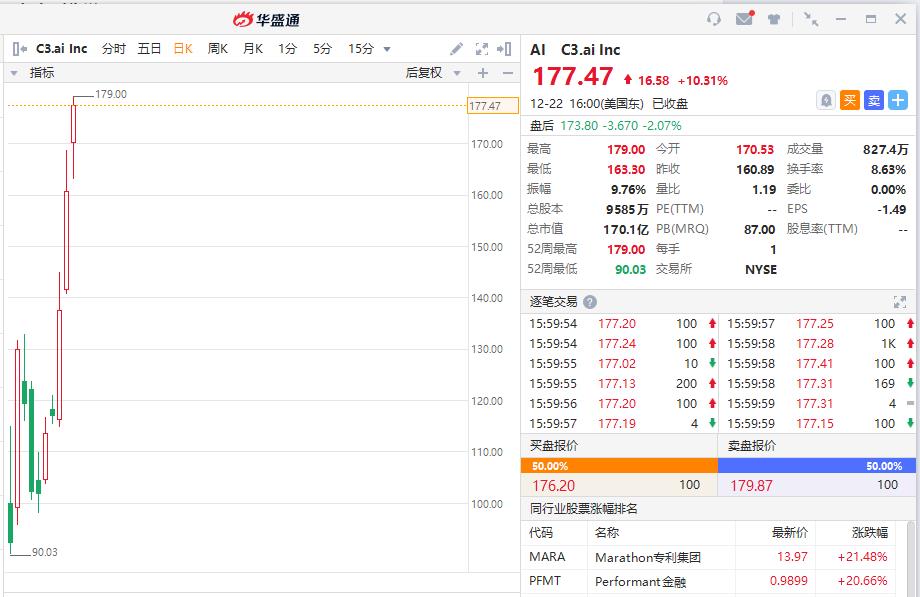Viewport: 920px width, 597px height.
Task: Click the compact window shrink icon
Action: tap(811, 19)
